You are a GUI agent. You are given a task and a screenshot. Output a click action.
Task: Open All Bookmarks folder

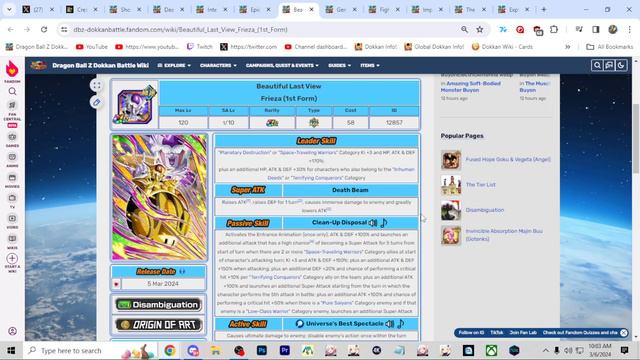(610, 47)
